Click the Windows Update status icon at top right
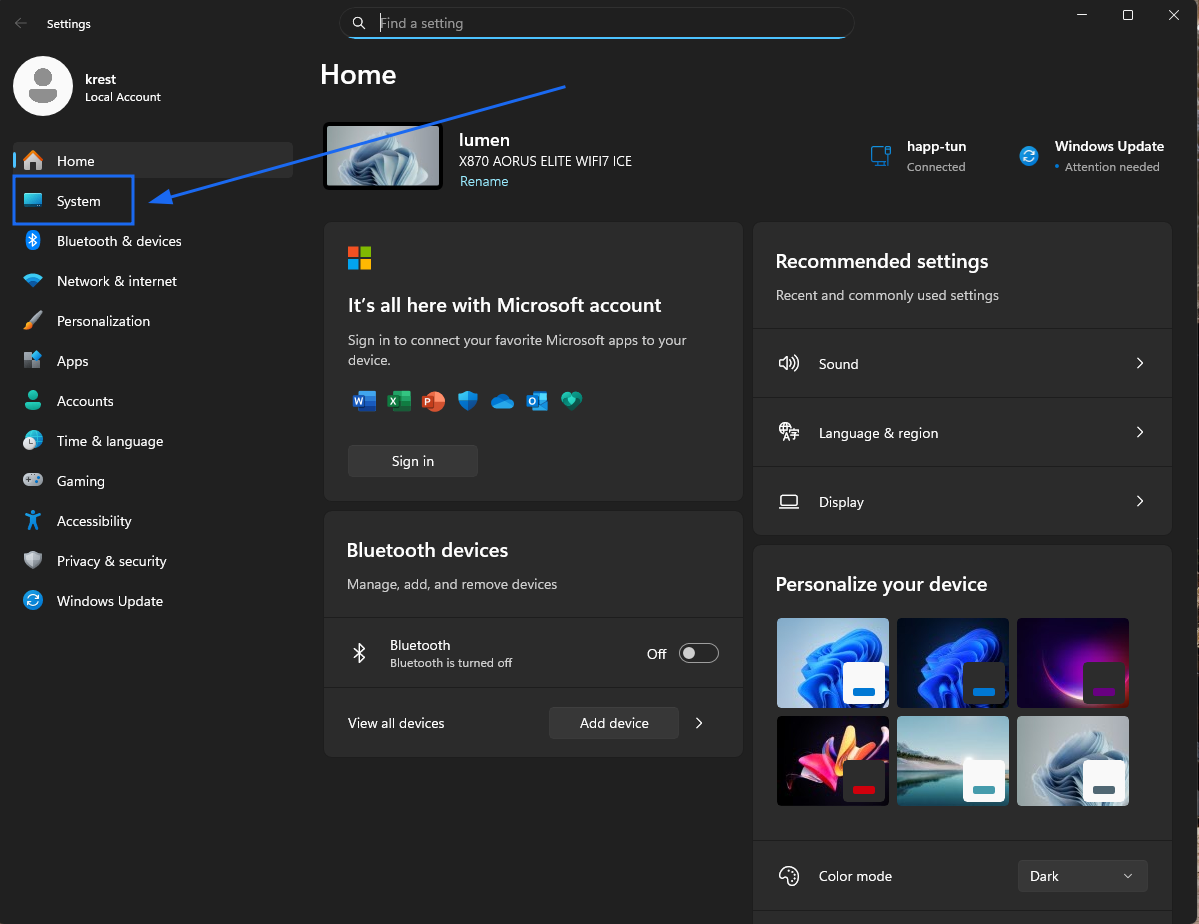 (1029, 156)
